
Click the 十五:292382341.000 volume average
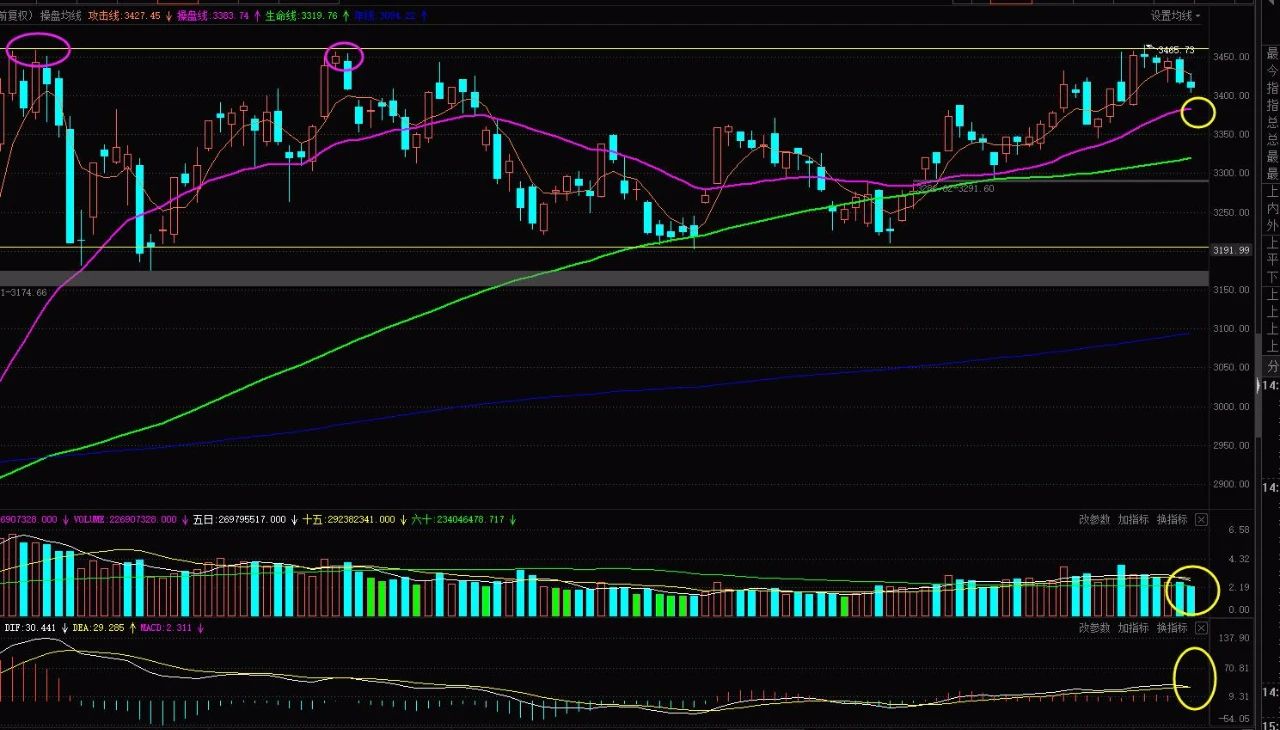349,520
